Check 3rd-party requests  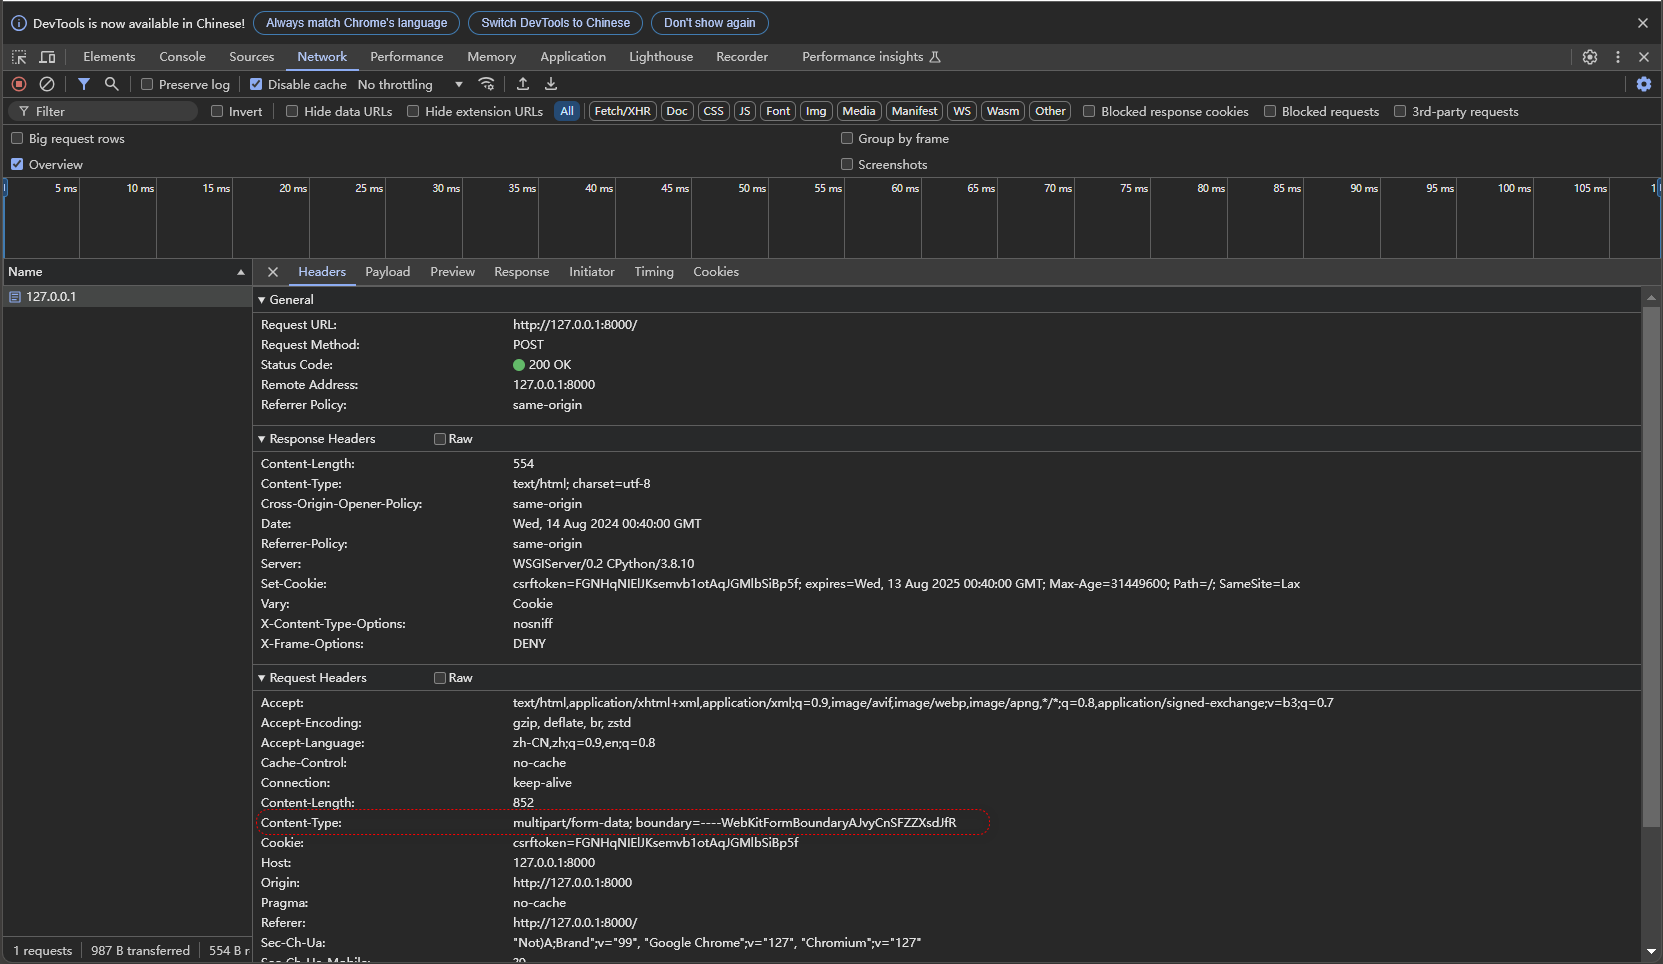[x=1400, y=111]
